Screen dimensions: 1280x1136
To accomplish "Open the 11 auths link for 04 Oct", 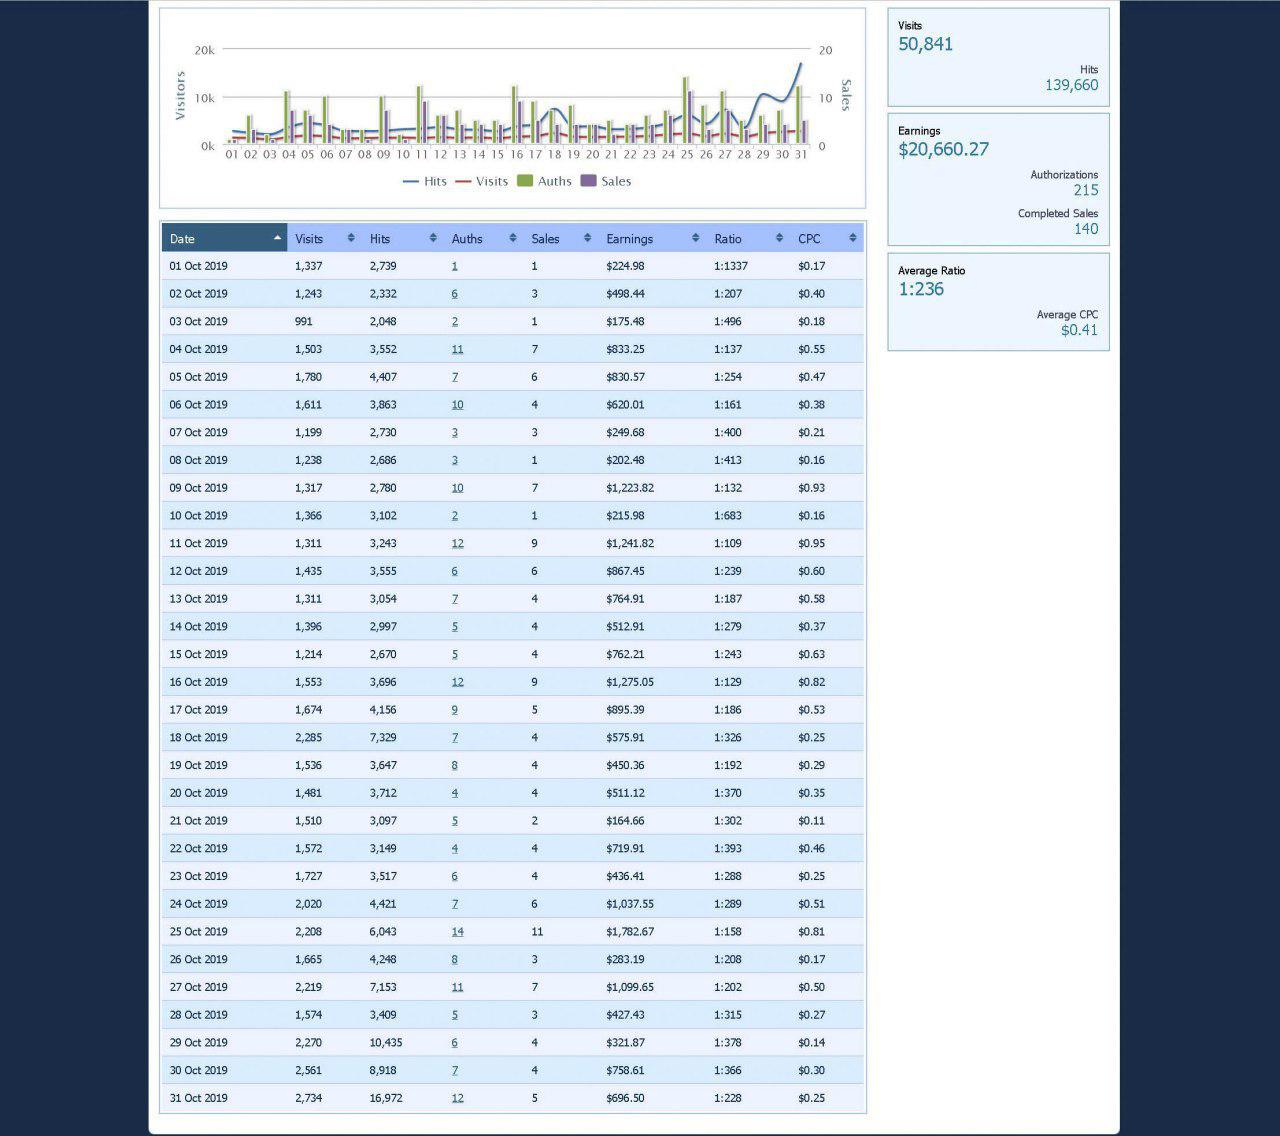I will (x=457, y=350).
